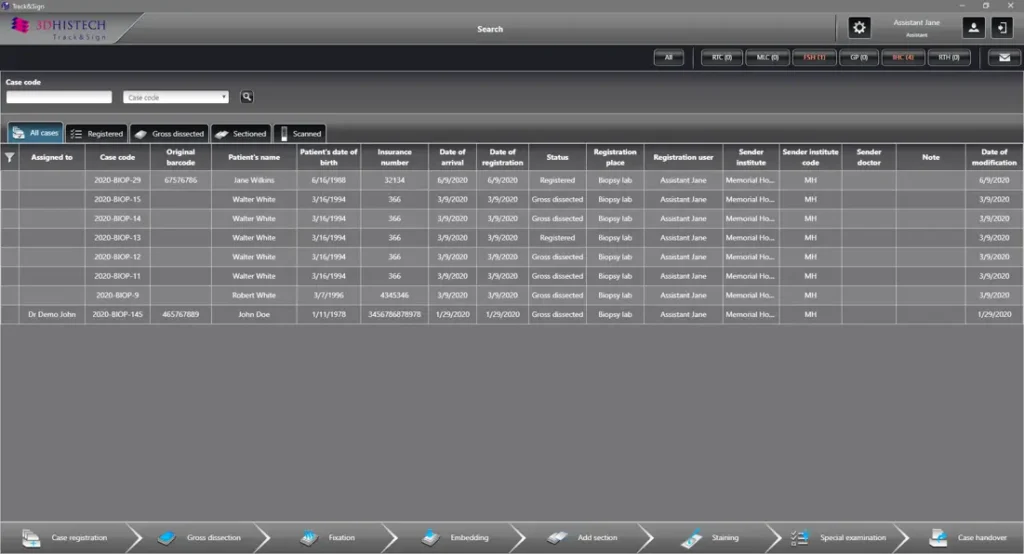1024x554 pixels.
Task: Click the GP (0) filter button
Action: 859,57
